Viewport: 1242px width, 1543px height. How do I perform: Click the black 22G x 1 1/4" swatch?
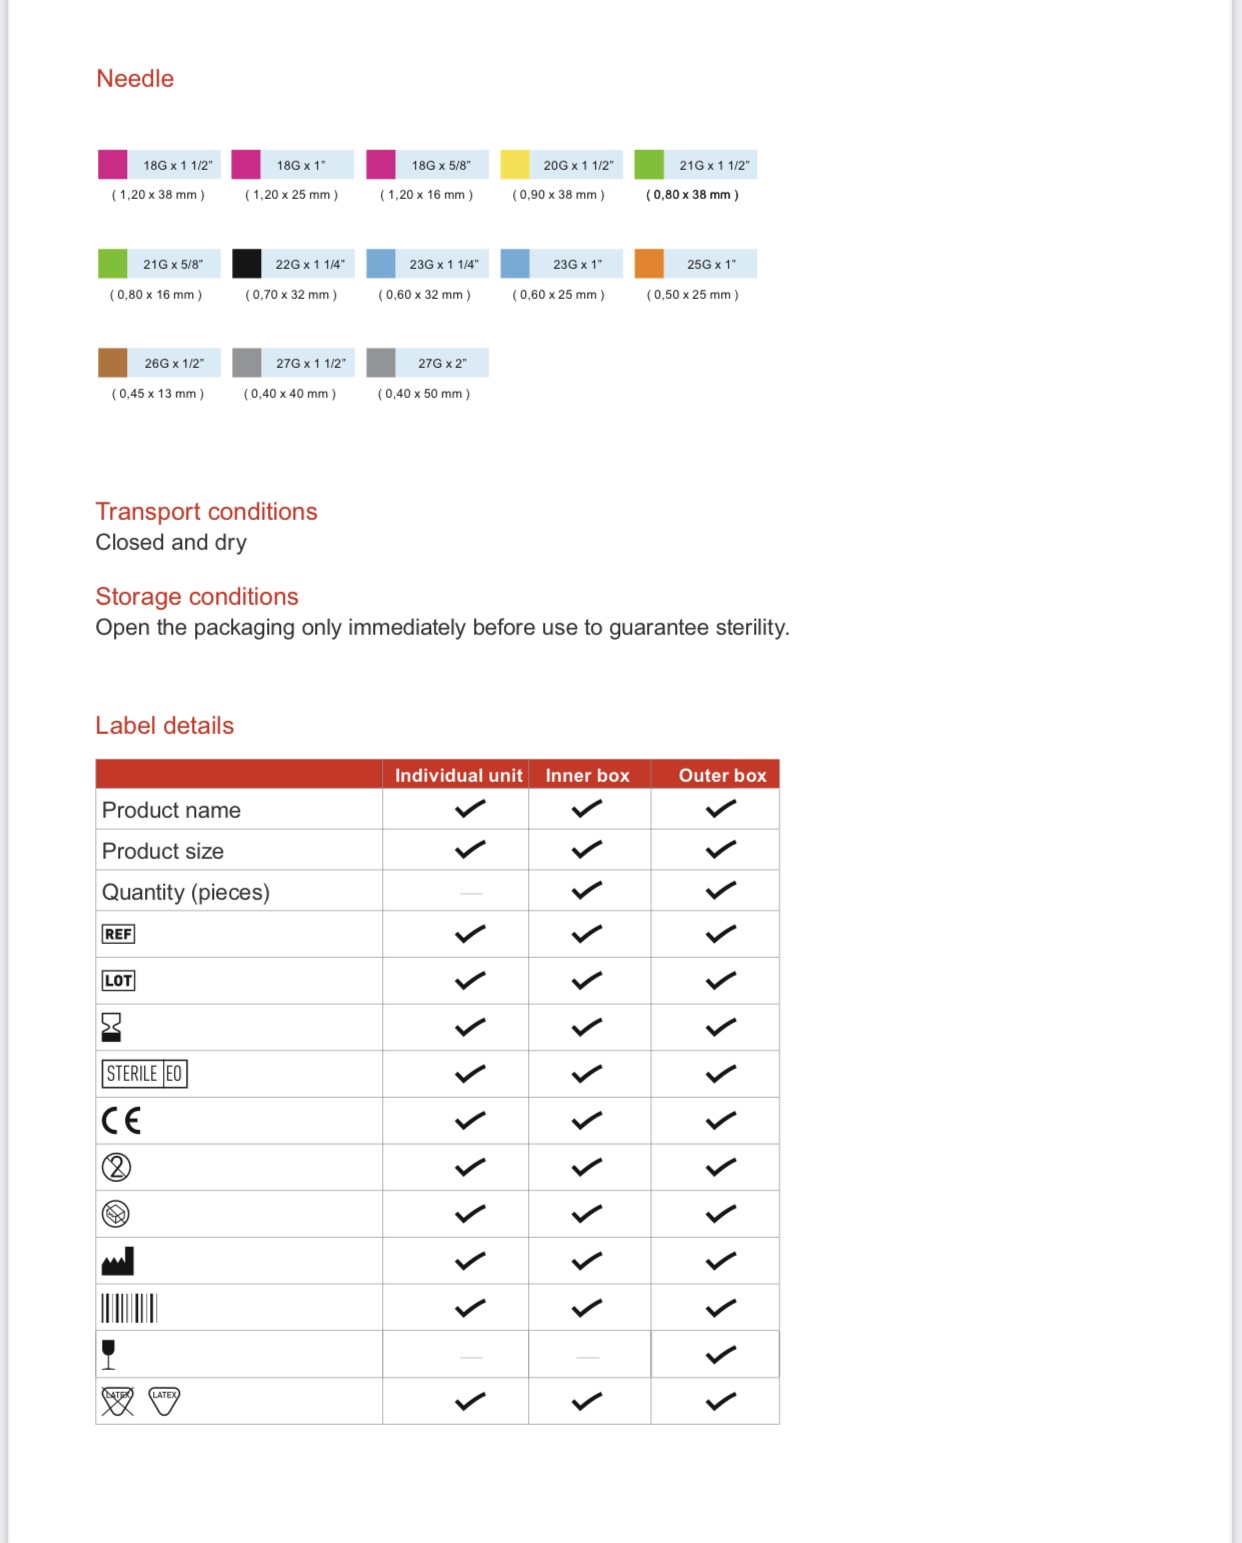pos(246,264)
